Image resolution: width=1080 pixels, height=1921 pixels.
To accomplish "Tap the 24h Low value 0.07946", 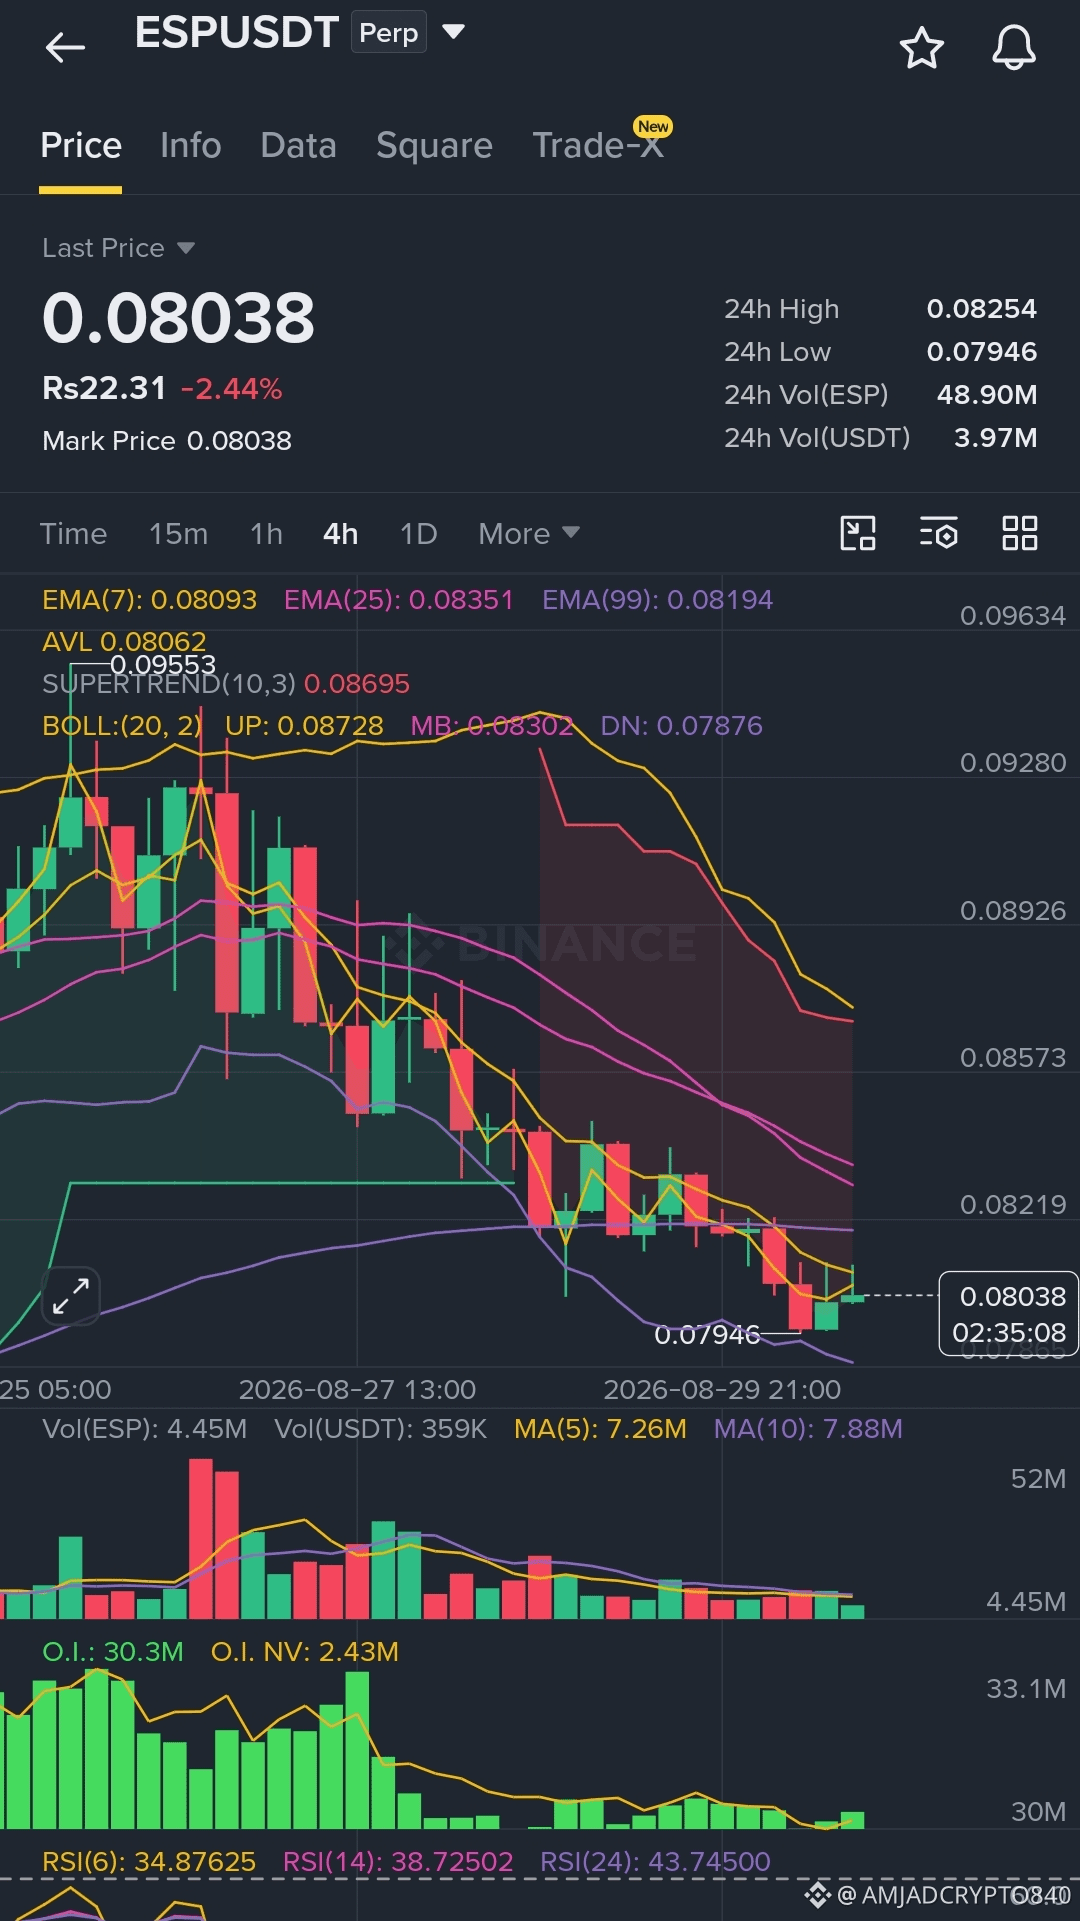I will (981, 352).
